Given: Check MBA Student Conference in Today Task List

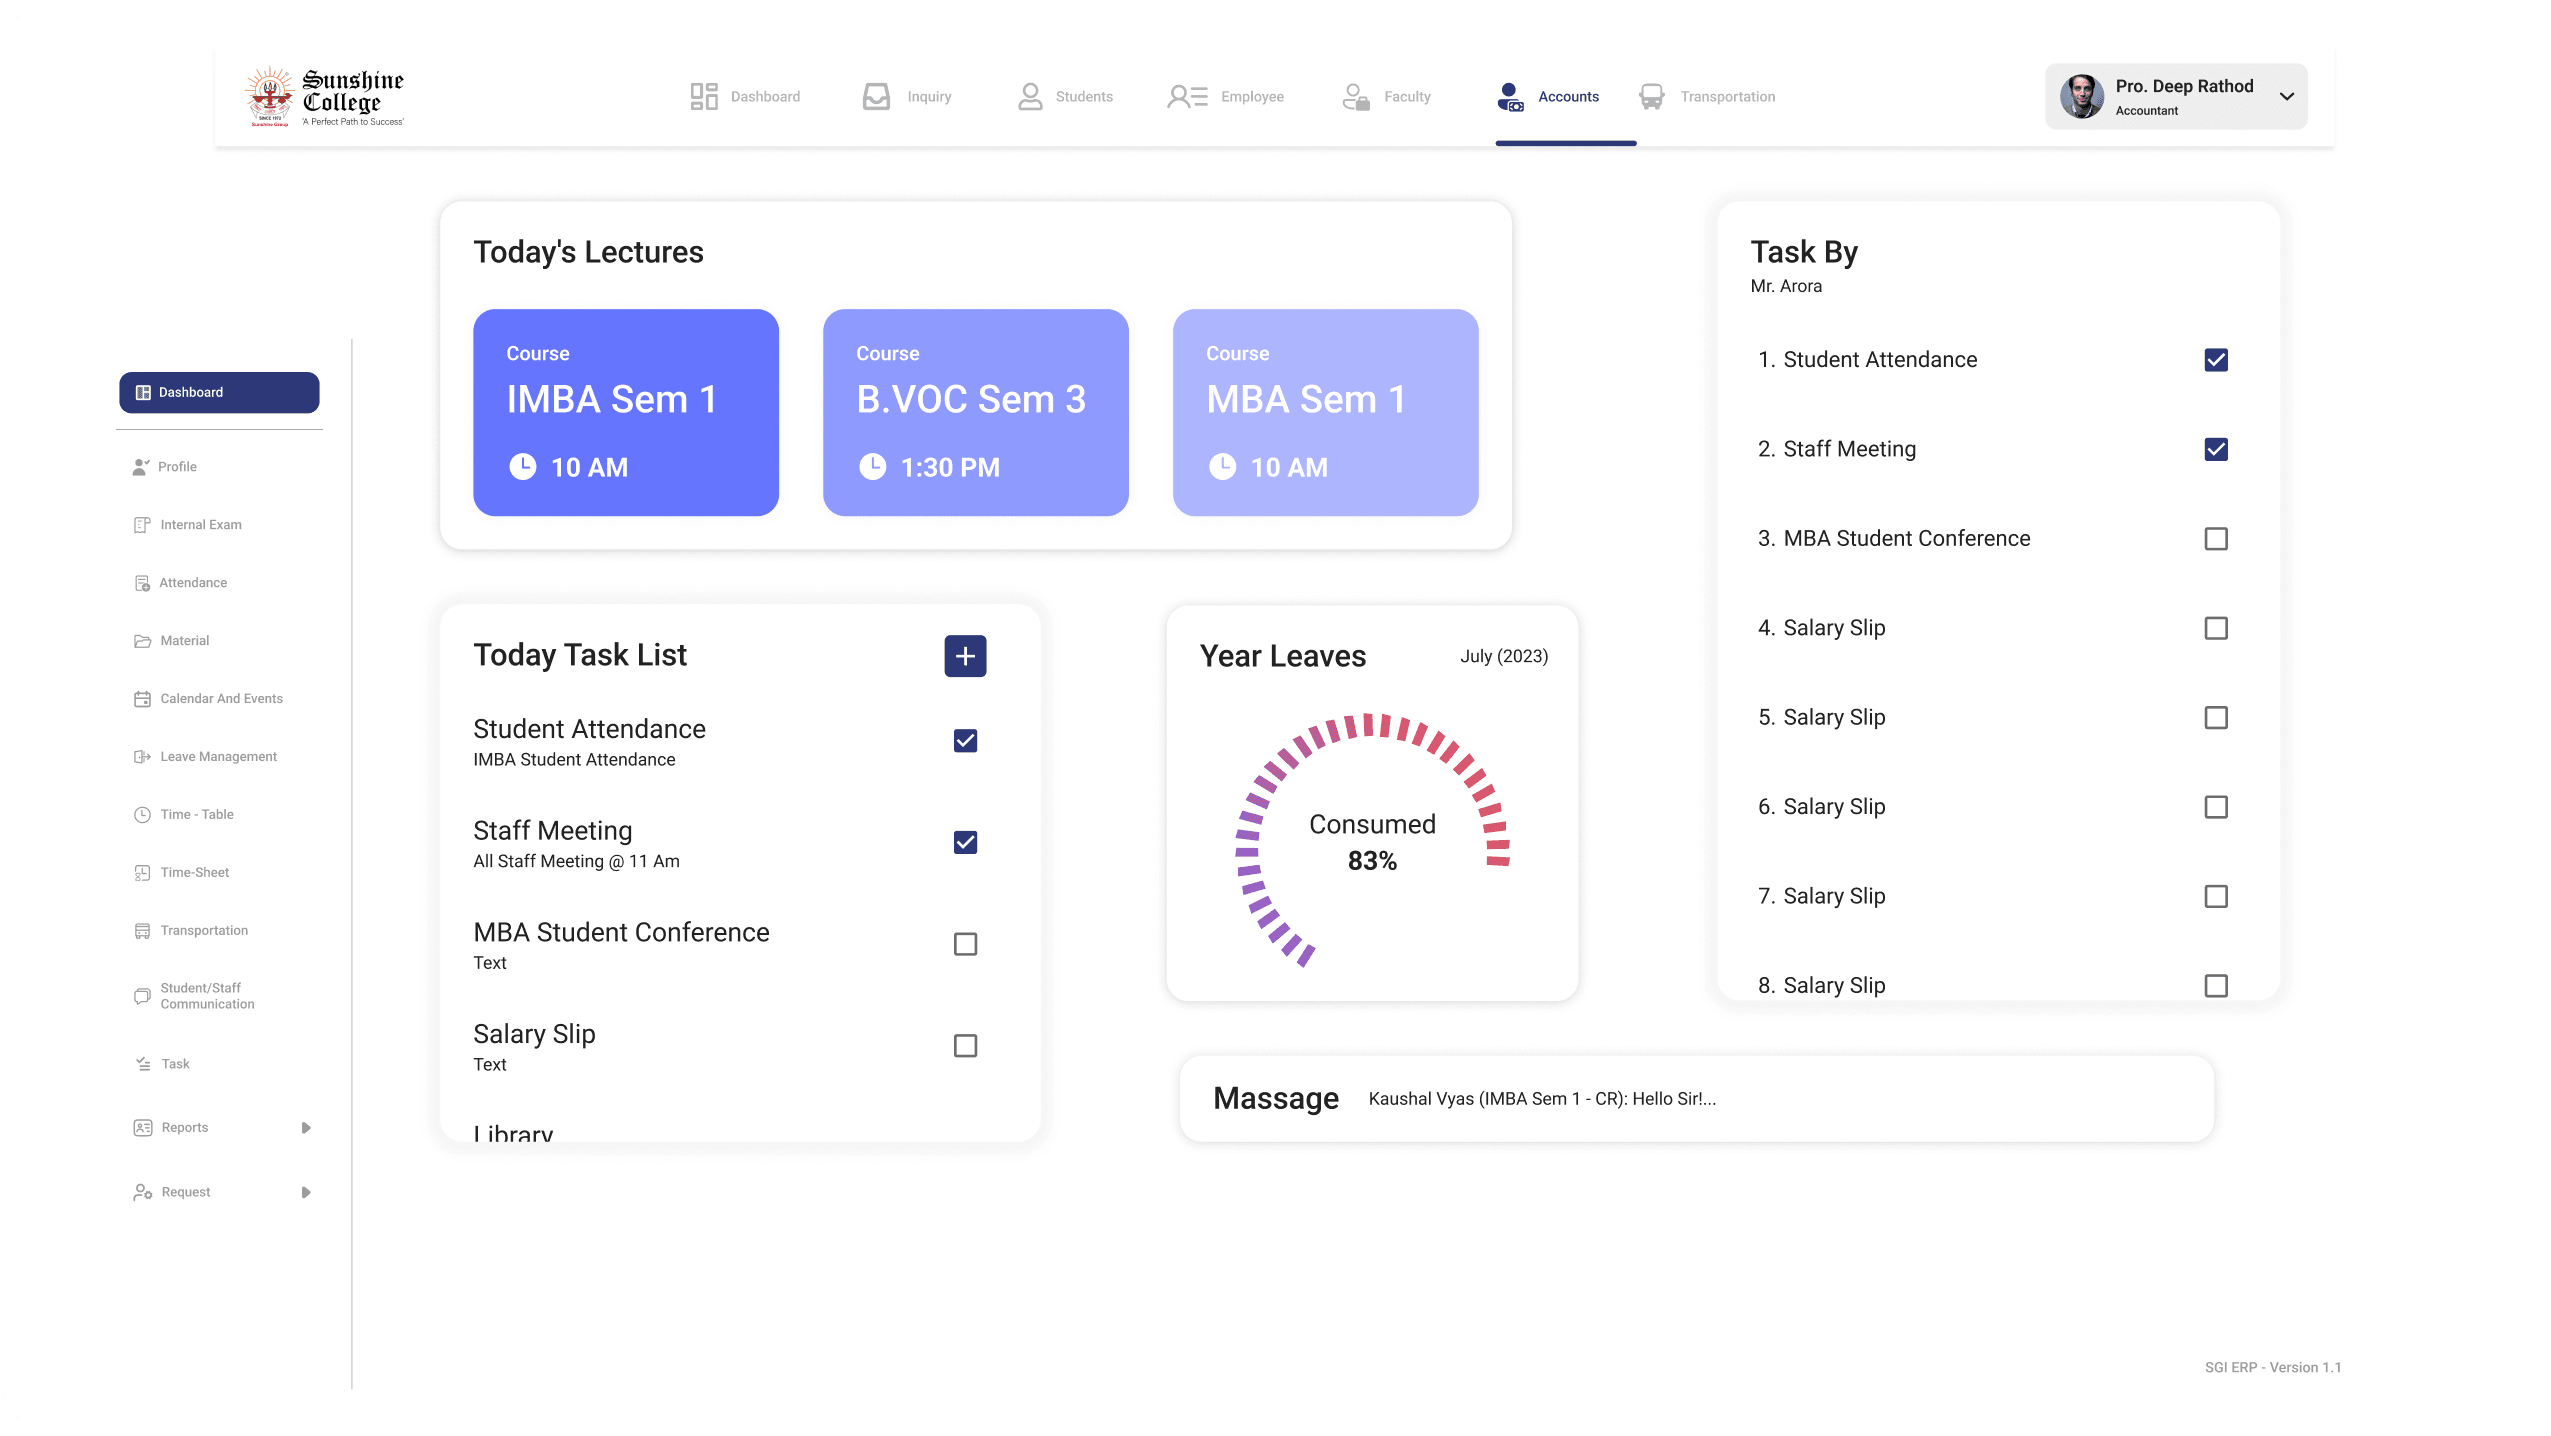Looking at the screenshot, I should pyautogui.click(x=965, y=944).
